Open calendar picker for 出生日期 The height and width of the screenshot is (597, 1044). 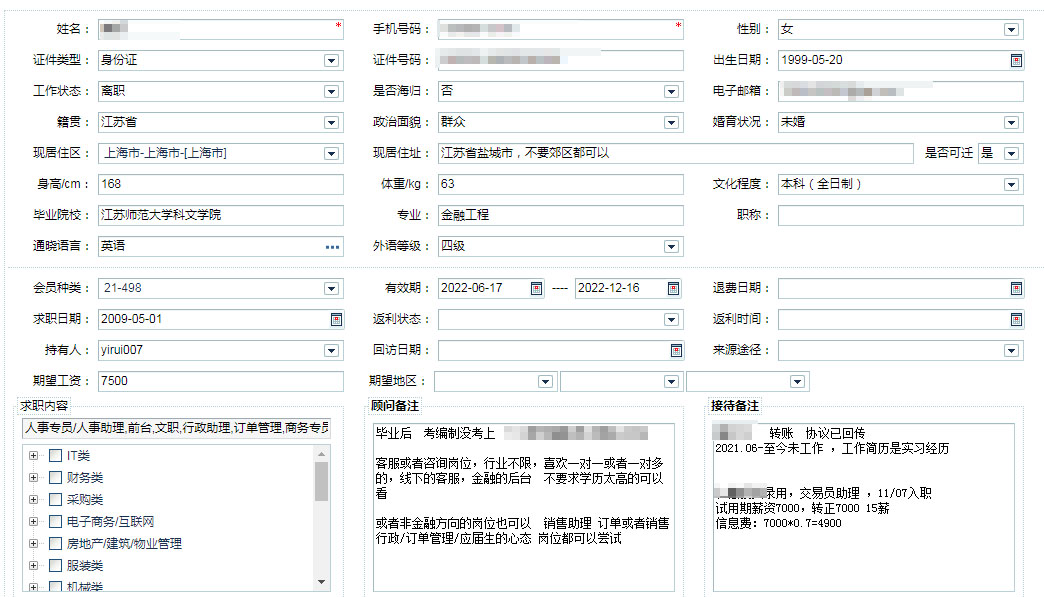coord(1016,61)
